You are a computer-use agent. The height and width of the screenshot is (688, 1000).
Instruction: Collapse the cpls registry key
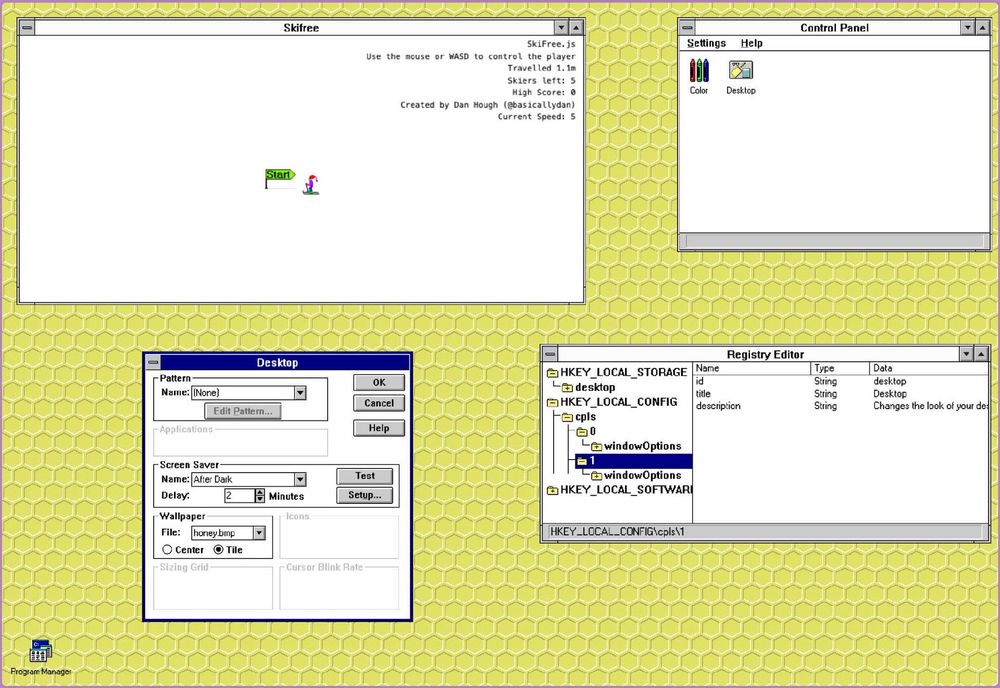(x=567, y=418)
